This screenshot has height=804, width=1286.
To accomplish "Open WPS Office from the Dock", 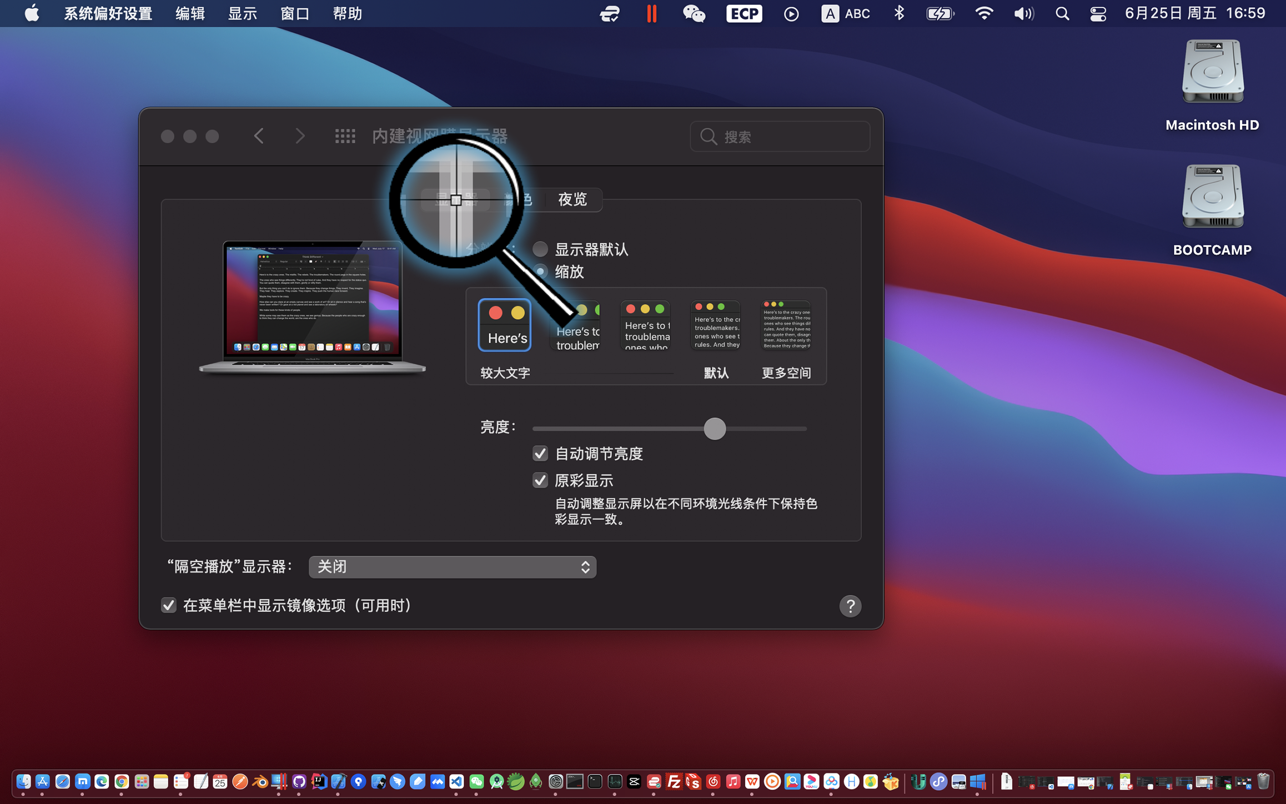I will [x=752, y=782].
